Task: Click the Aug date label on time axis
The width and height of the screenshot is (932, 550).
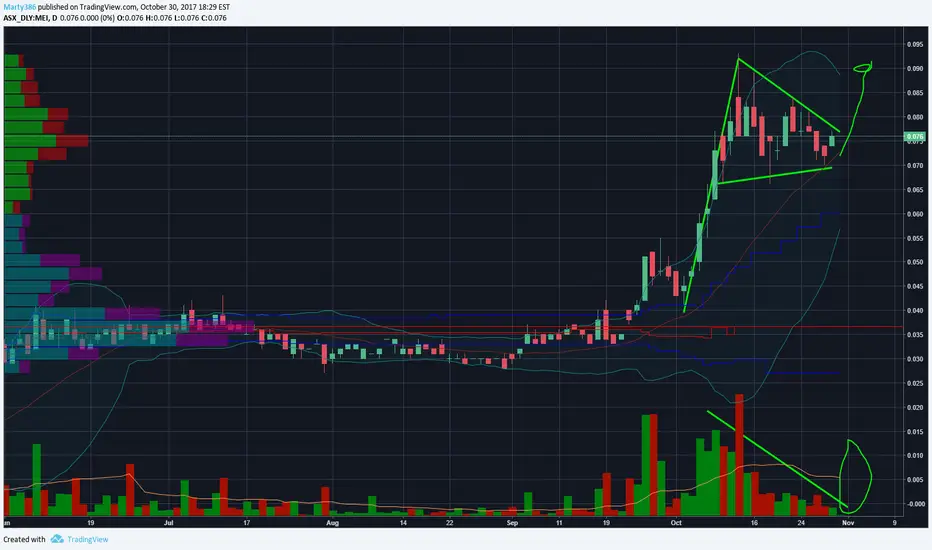Action: click(x=332, y=523)
